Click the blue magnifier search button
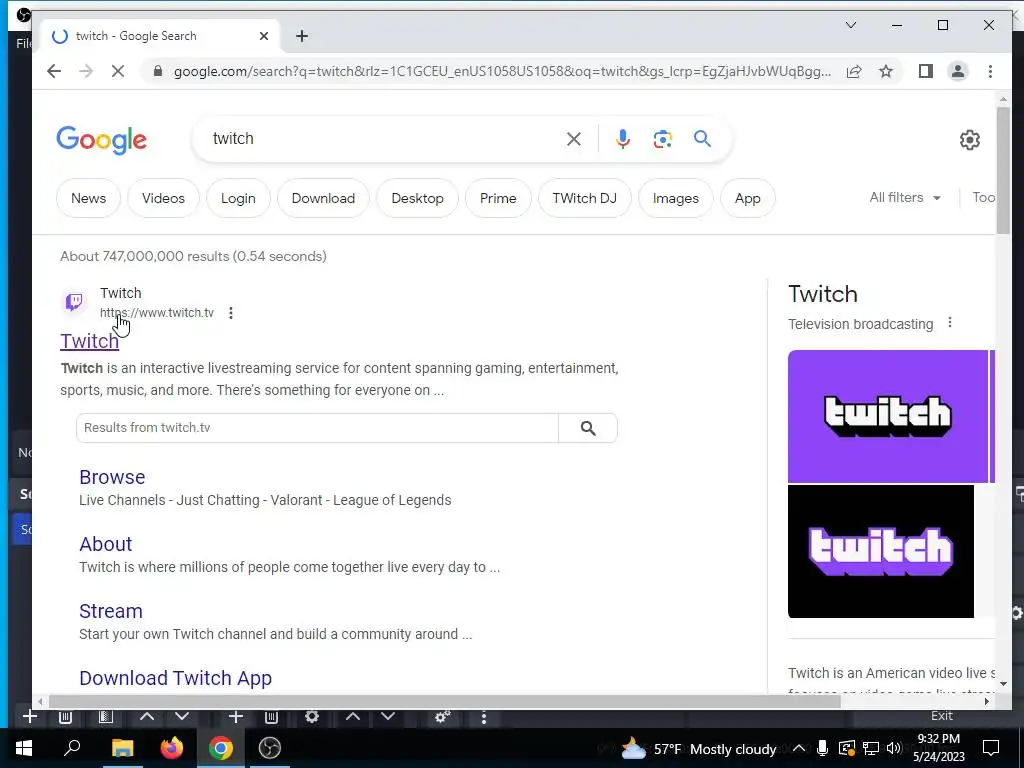 [702, 138]
